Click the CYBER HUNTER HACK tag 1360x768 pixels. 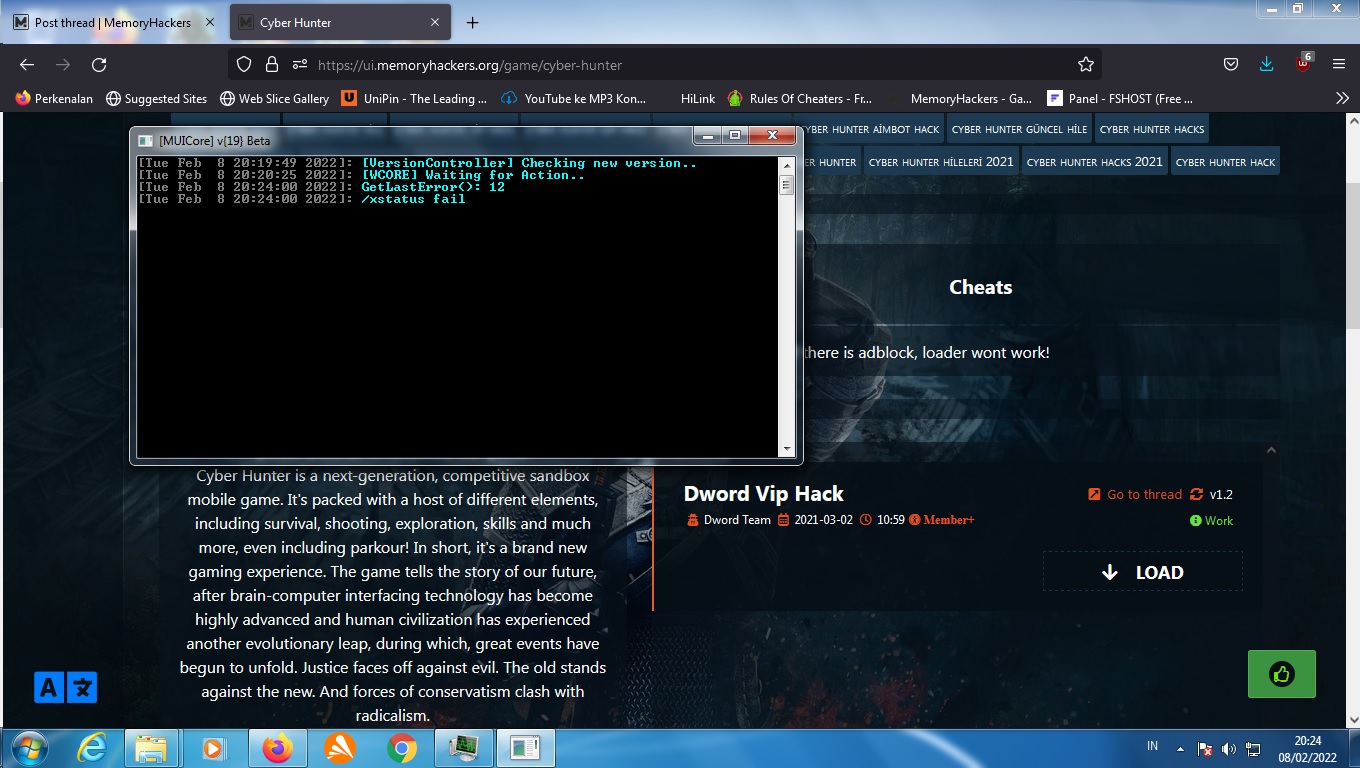coord(1225,161)
